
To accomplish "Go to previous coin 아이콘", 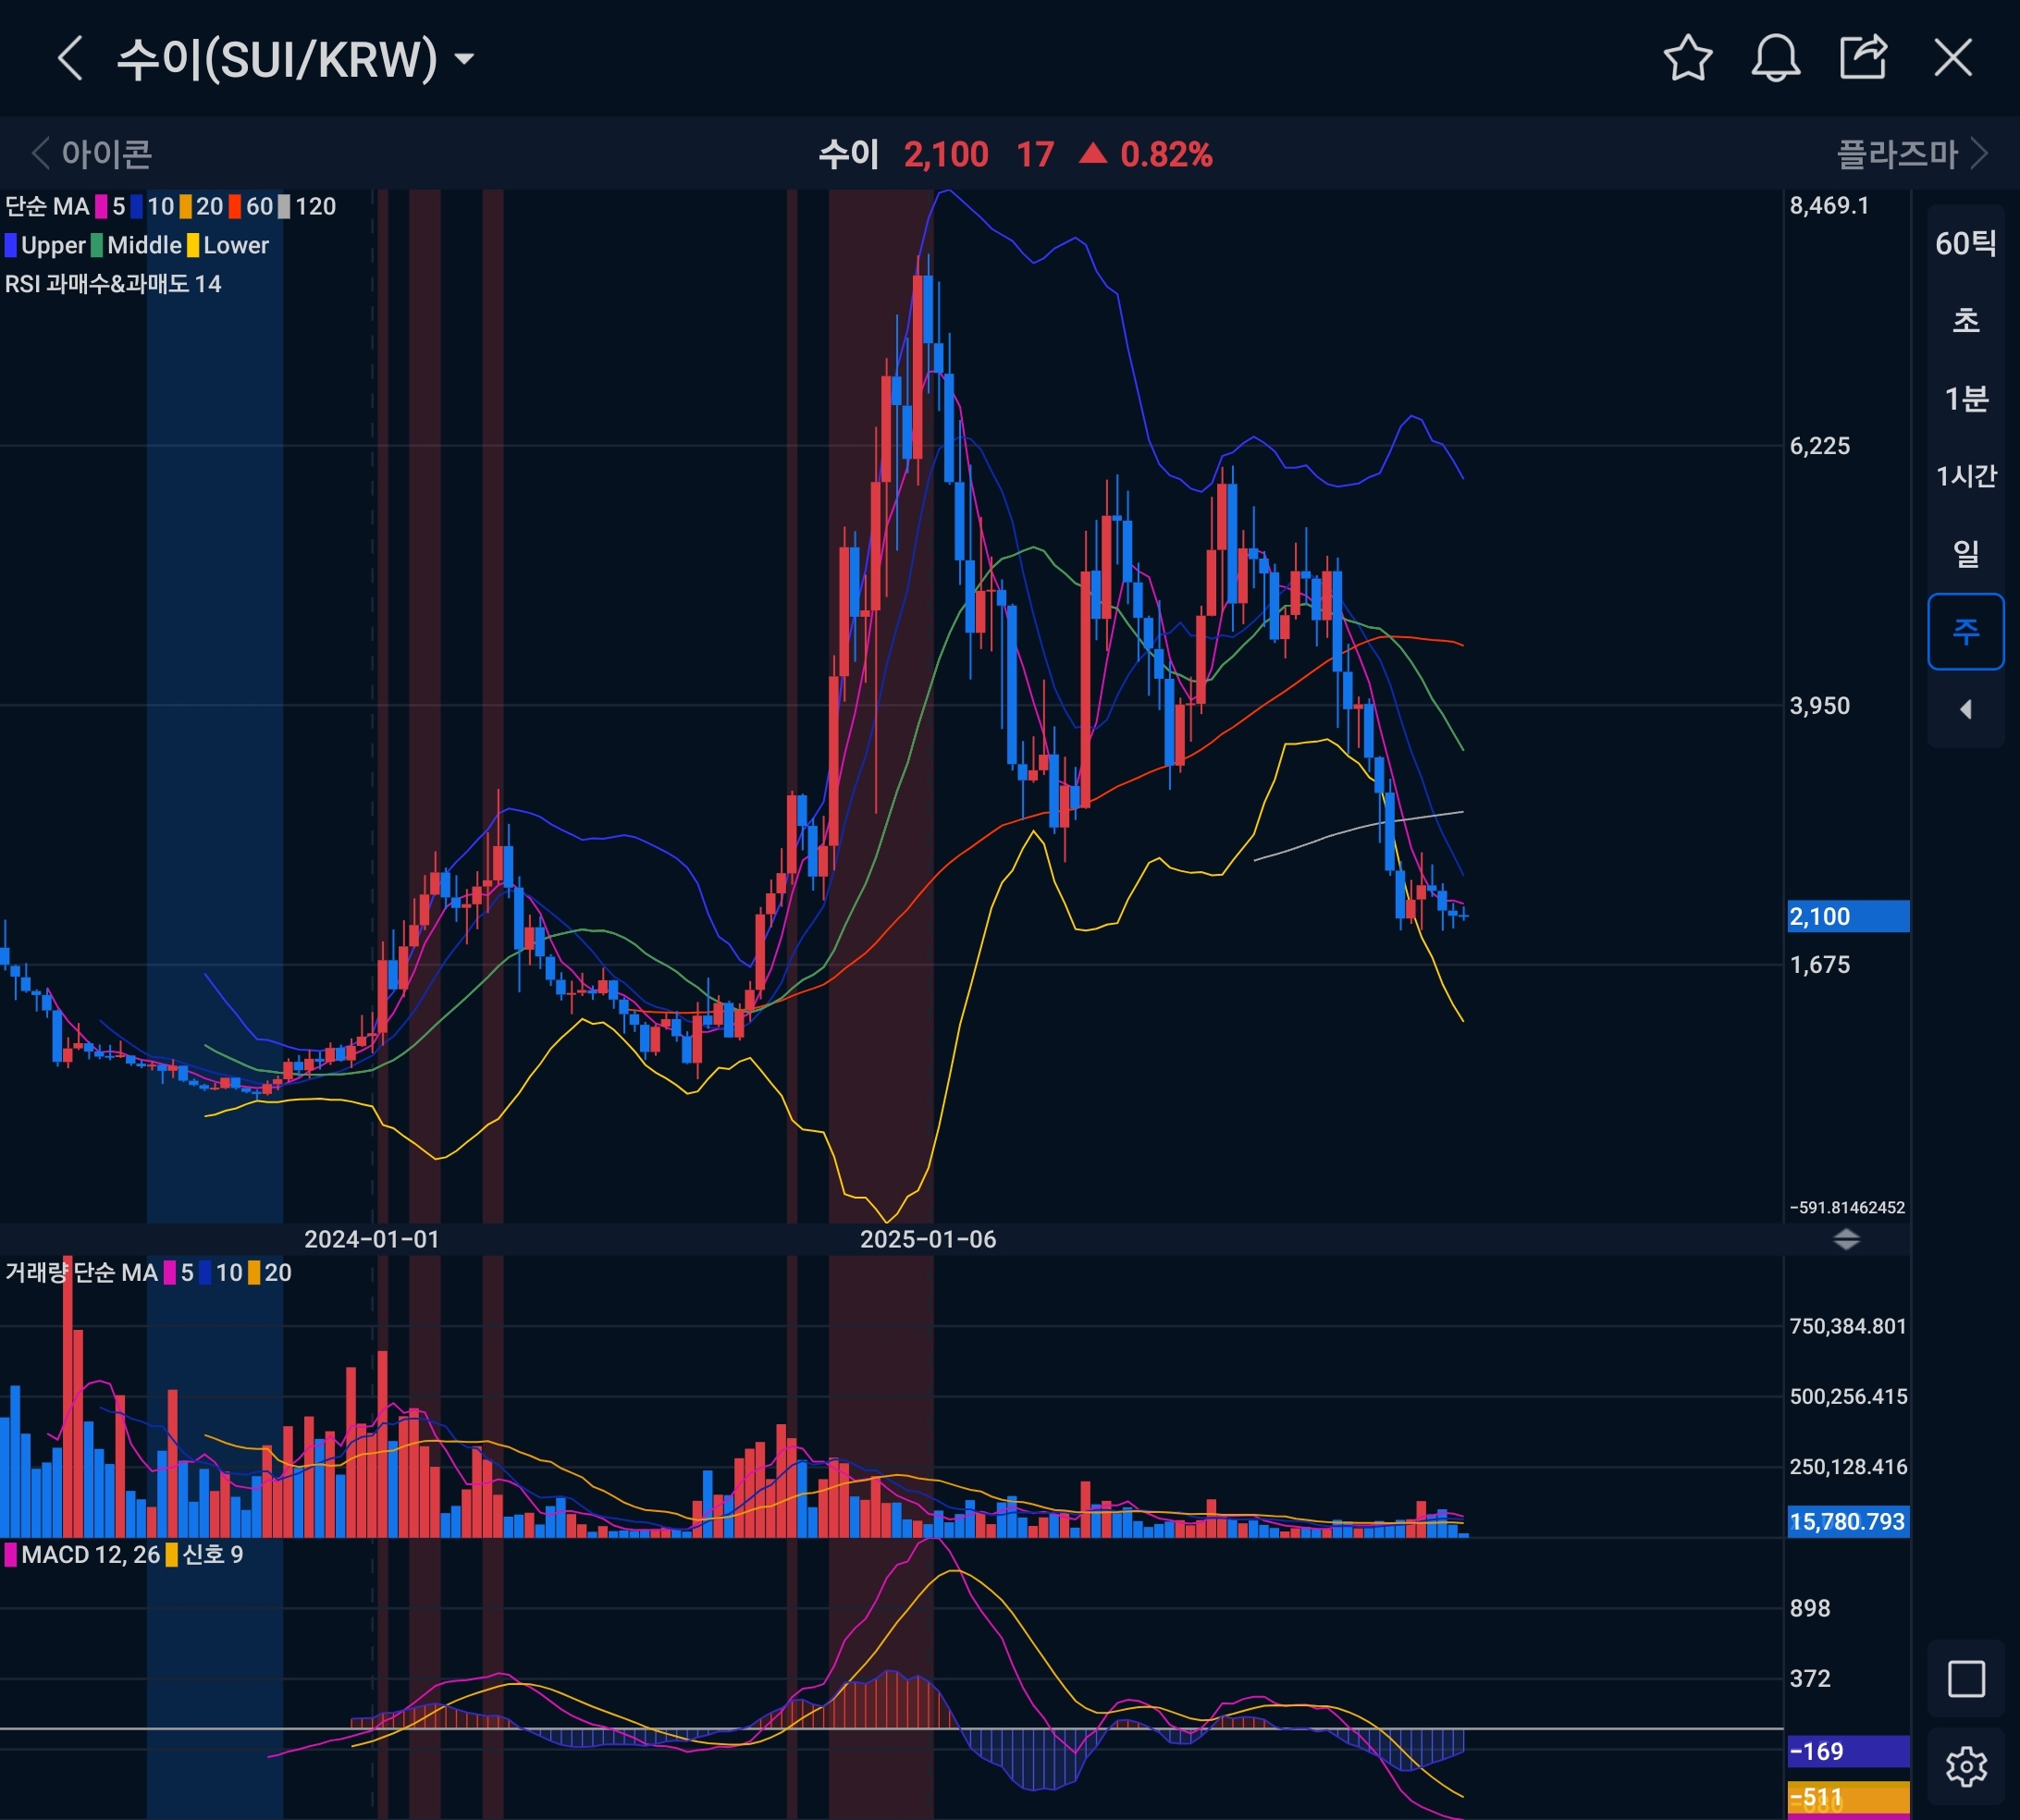I will point(92,154).
